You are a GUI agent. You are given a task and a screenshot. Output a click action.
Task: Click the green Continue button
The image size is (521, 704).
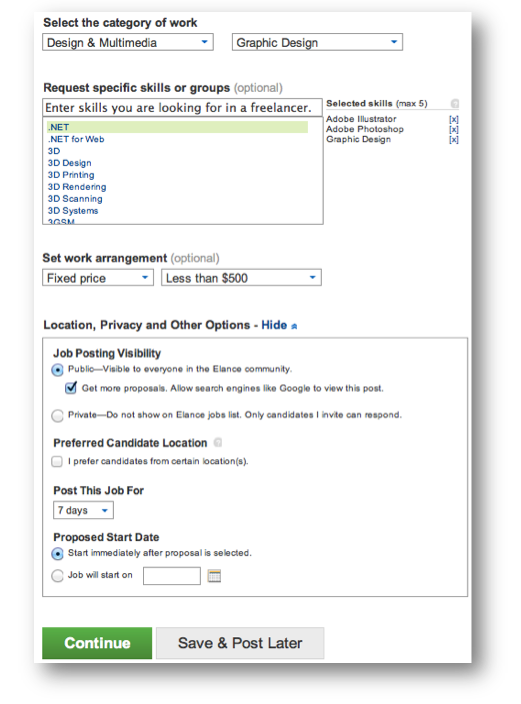coord(97,643)
